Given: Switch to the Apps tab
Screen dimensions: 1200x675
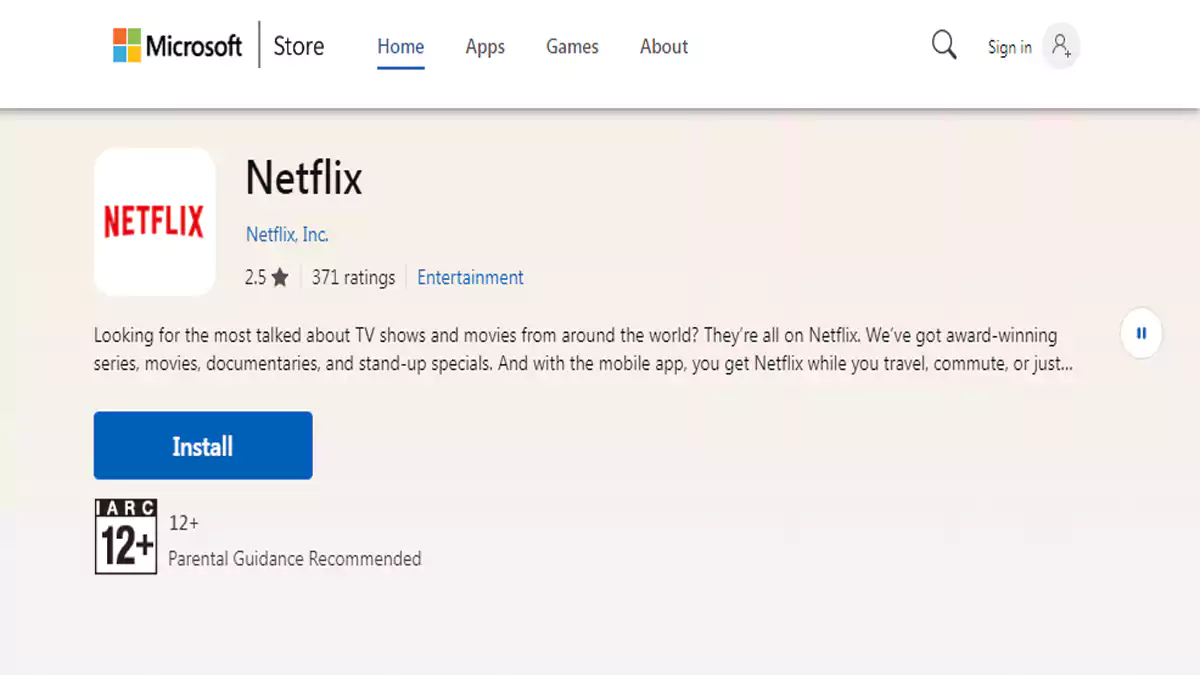Looking at the screenshot, I should tap(484, 46).
